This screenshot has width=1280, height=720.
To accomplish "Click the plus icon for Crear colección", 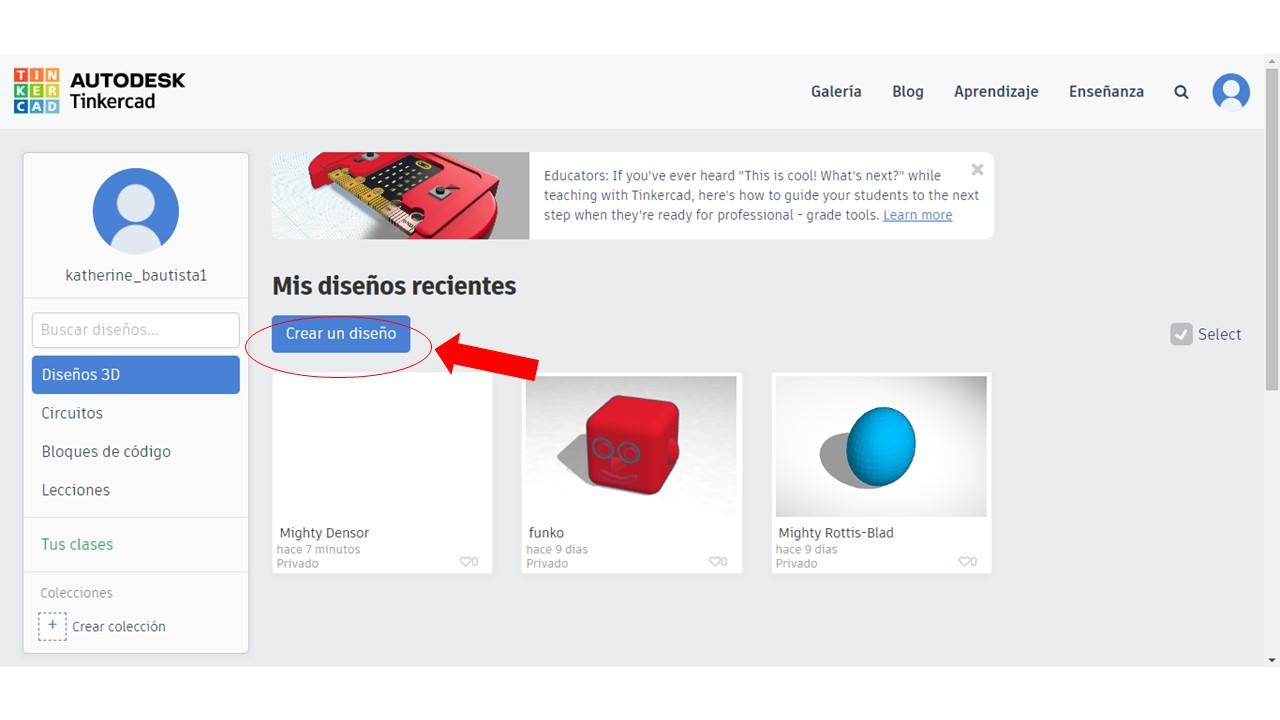I will coord(53,626).
